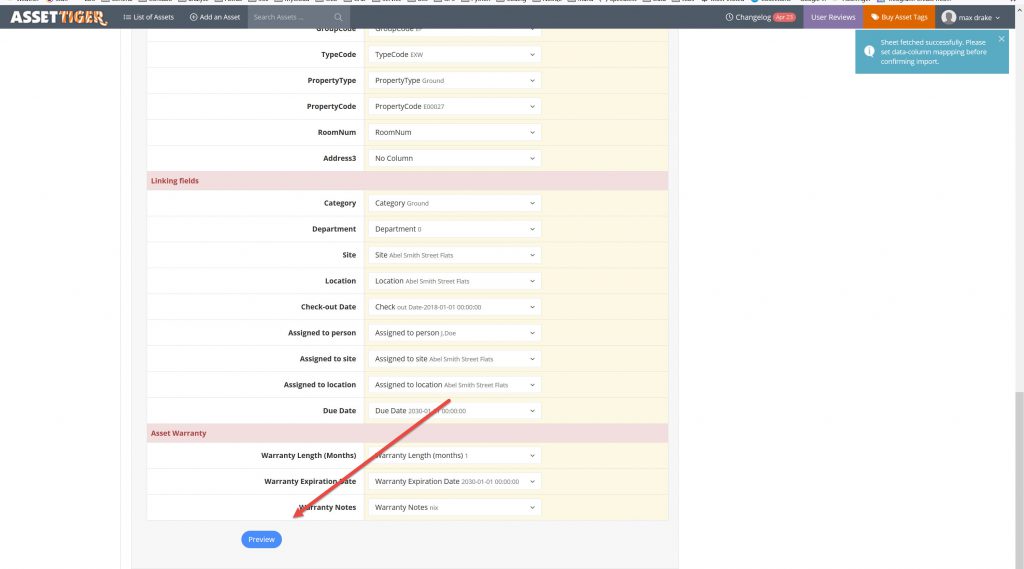Type in the Search Assets field
Image resolution: width=1024 pixels, height=569 pixels.
click(x=290, y=17)
